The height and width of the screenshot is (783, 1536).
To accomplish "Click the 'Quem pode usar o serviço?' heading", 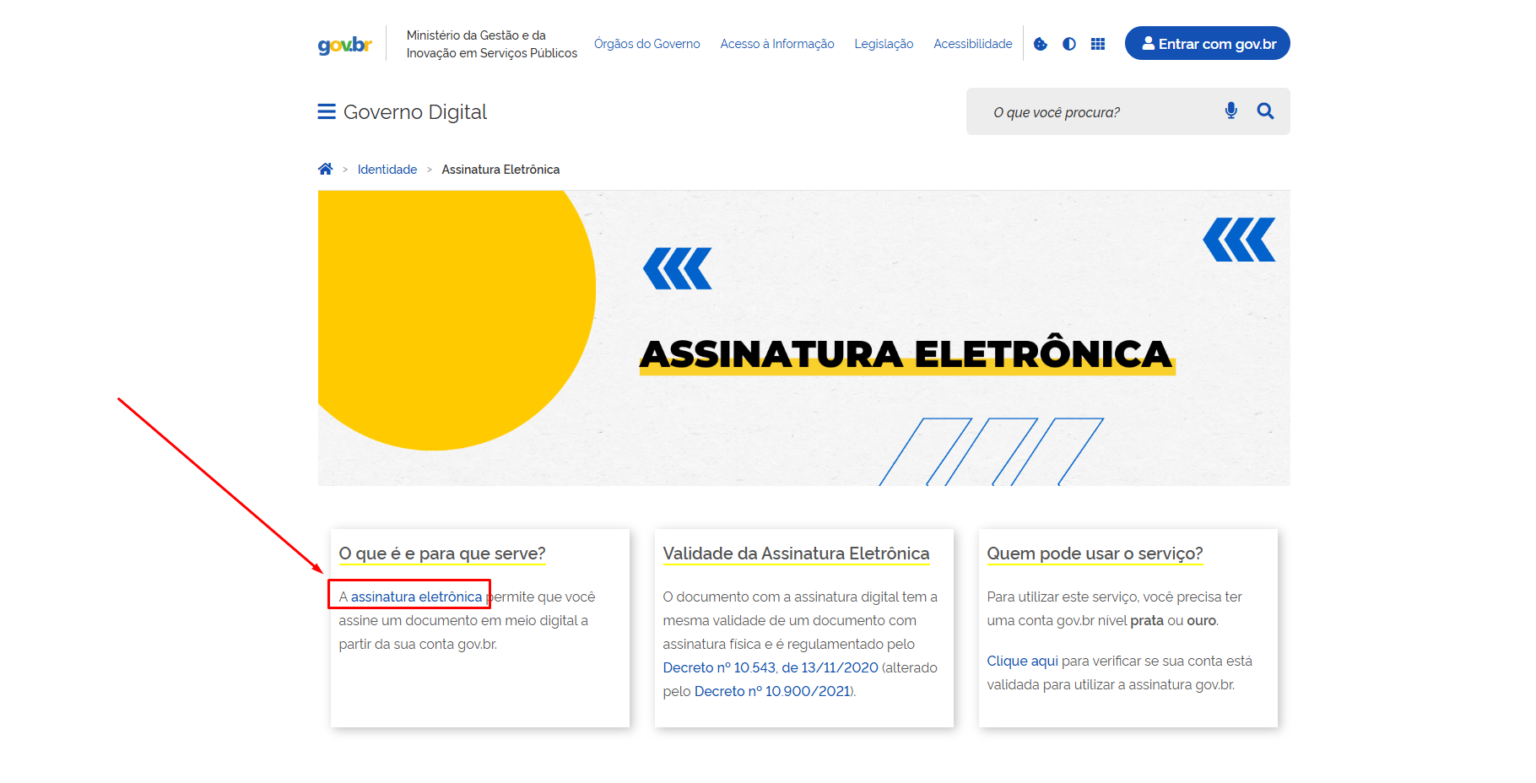I will (1095, 554).
